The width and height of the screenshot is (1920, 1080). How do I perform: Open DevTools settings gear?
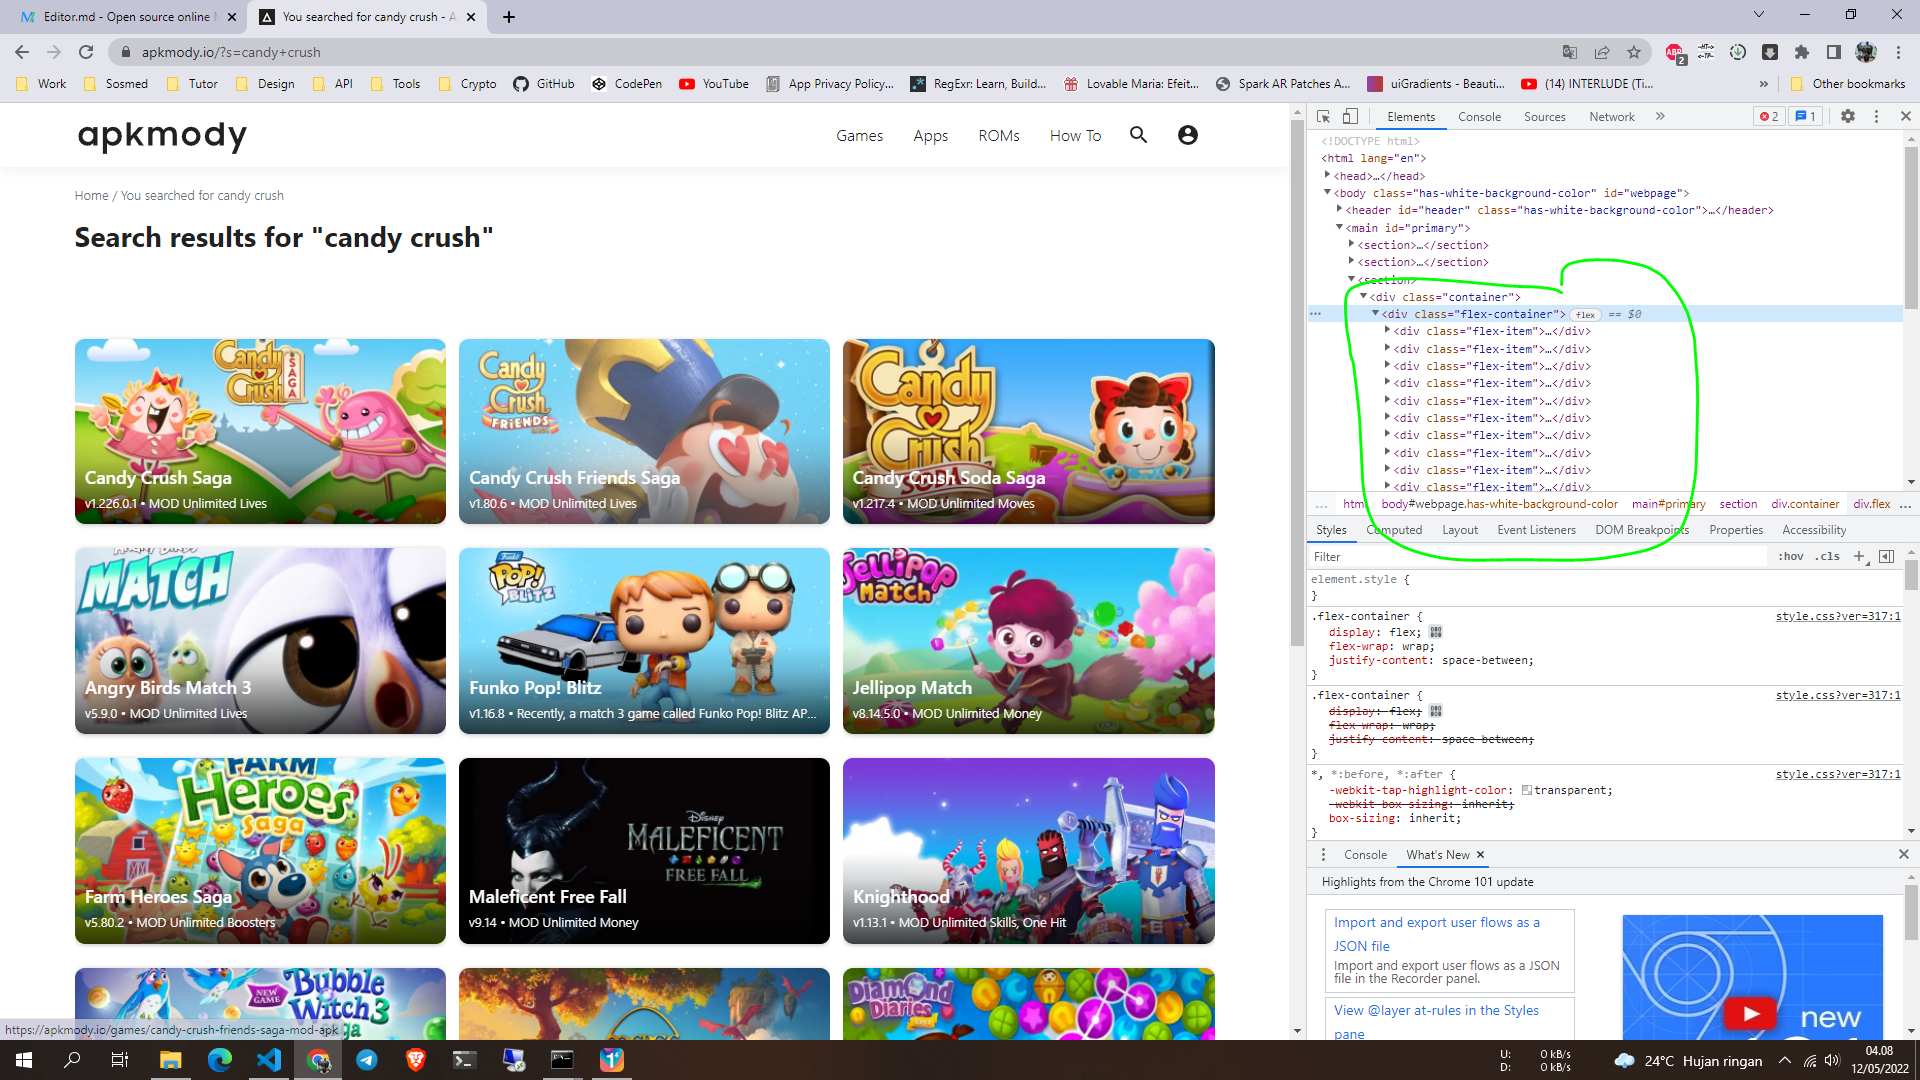tap(1848, 117)
